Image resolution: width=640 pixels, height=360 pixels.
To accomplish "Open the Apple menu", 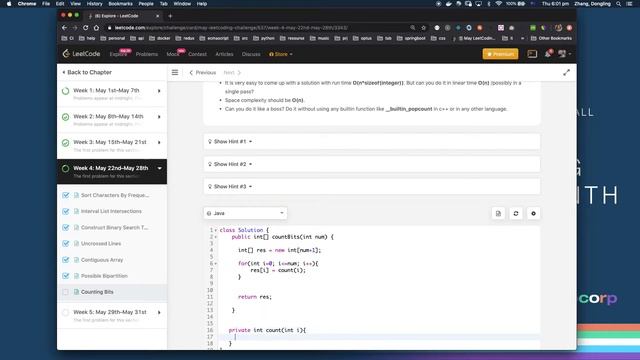I will (9, 4).
